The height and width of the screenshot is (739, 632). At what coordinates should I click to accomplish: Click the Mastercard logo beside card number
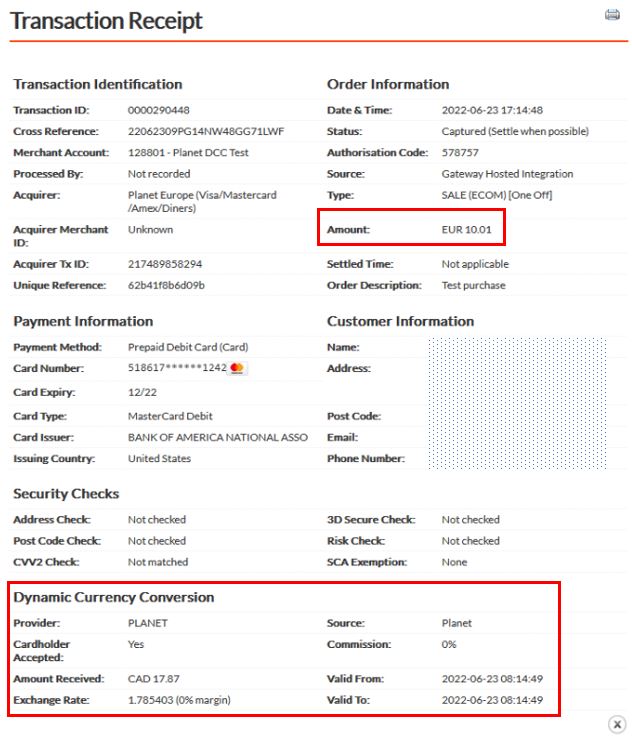tap(237, 368)
